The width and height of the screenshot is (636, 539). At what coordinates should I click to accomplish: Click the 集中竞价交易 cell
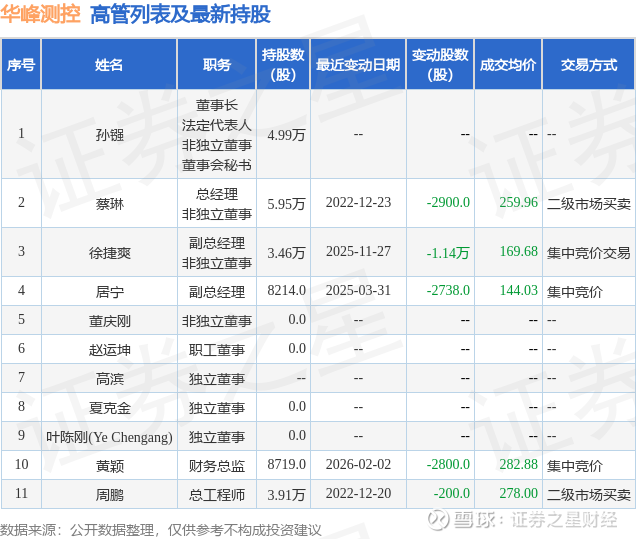589,253
